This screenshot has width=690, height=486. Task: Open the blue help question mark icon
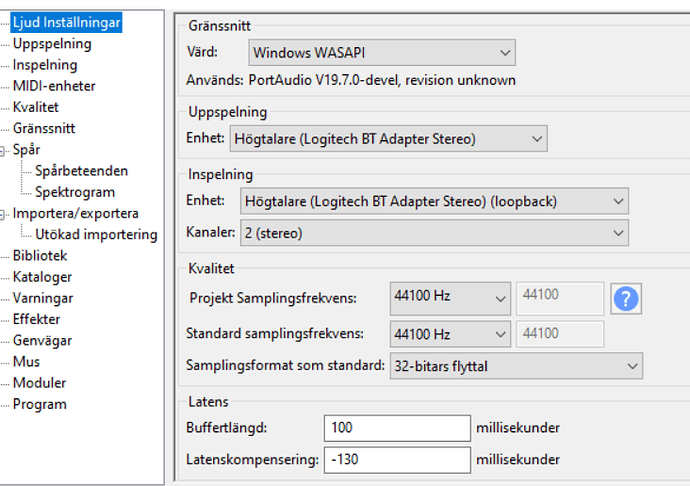click(626, 299)
